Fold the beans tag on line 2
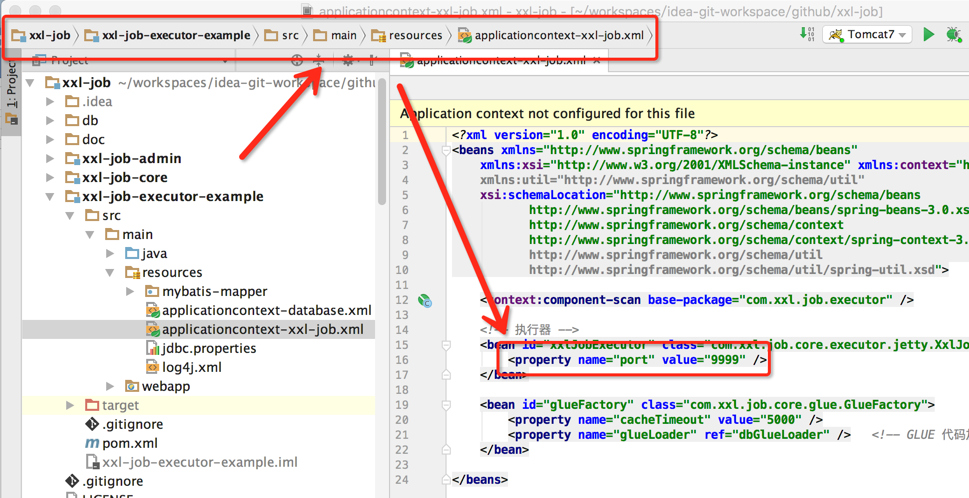This screenshot has width=969, height=498. pos(446,150)
